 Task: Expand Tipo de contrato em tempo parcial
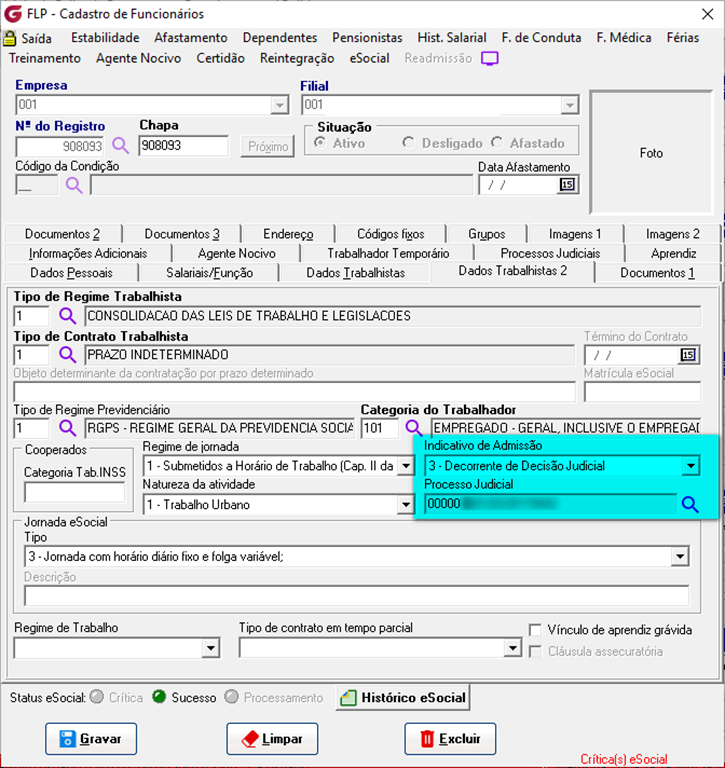512,648
